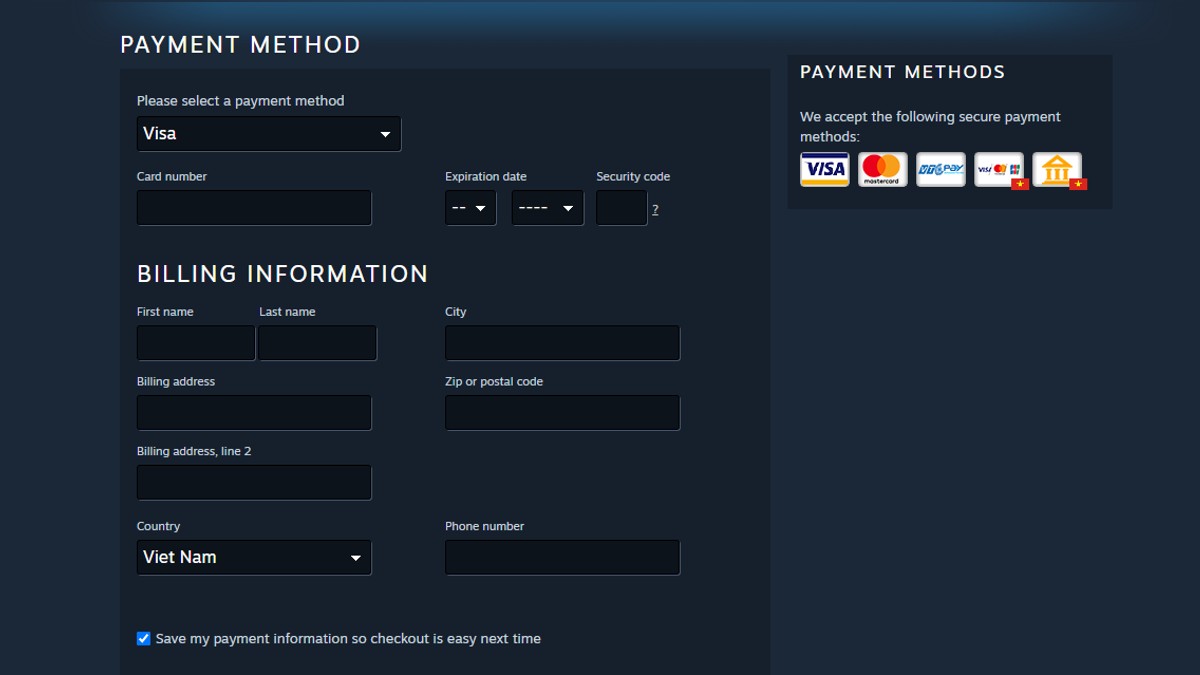The width and height of the screenshot is (1200, 675).
Task: Click the First name text box
Action: click(x=196, y=343)
